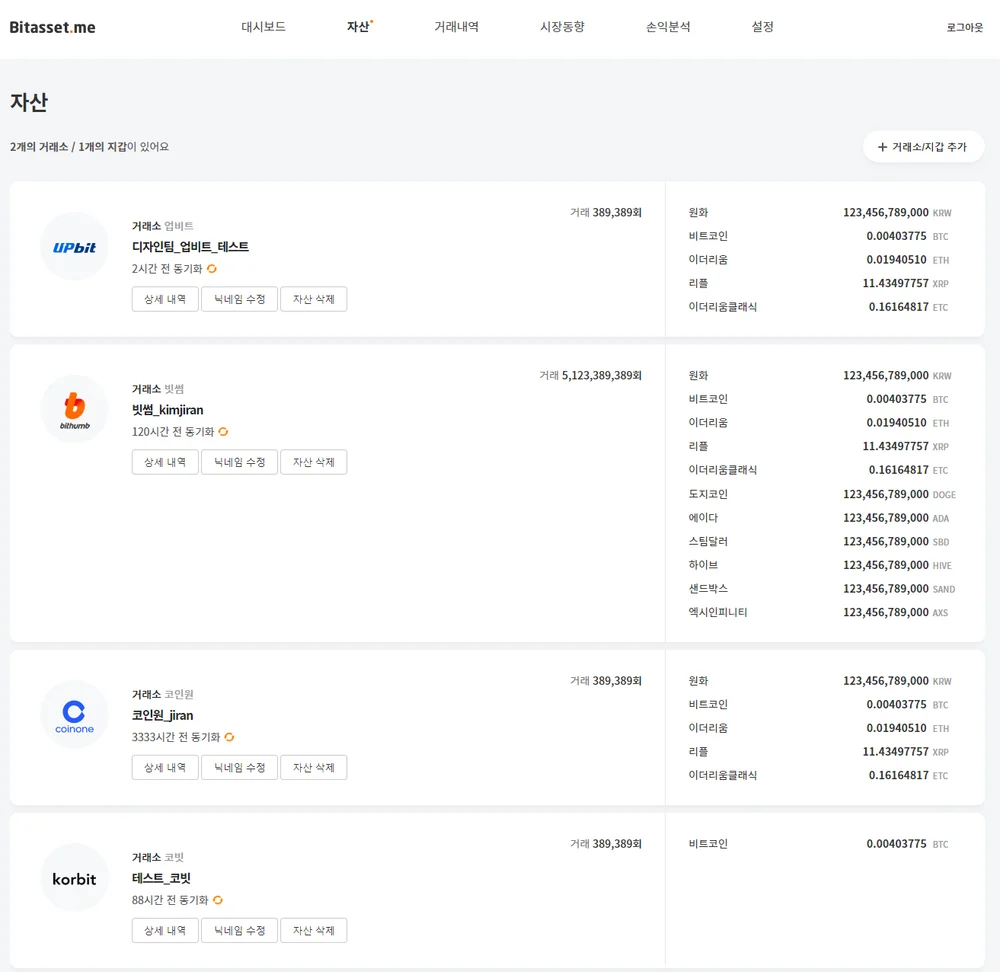Image resolution: width=1000 pixels, height=972 pixels.
Task: Click the 로그아웃 link
Action: (964, 28)
